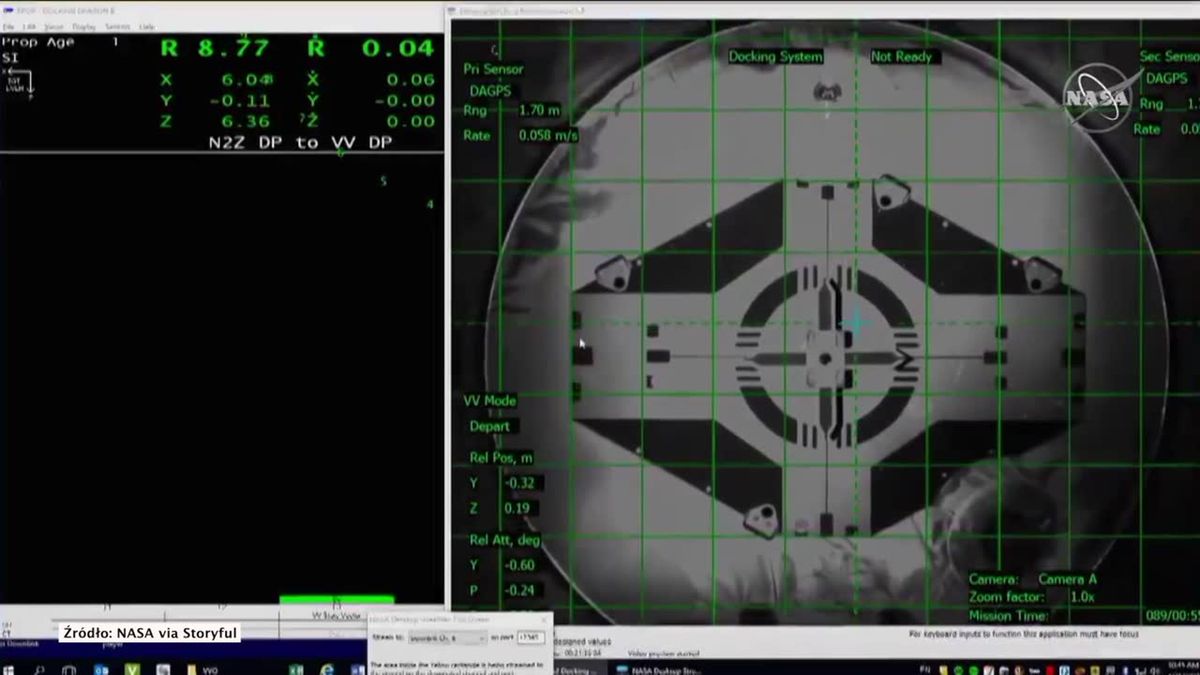Click the system clock in the taskbar
This screenshot has width=1200, height=675.
(x=1175, y=667)
